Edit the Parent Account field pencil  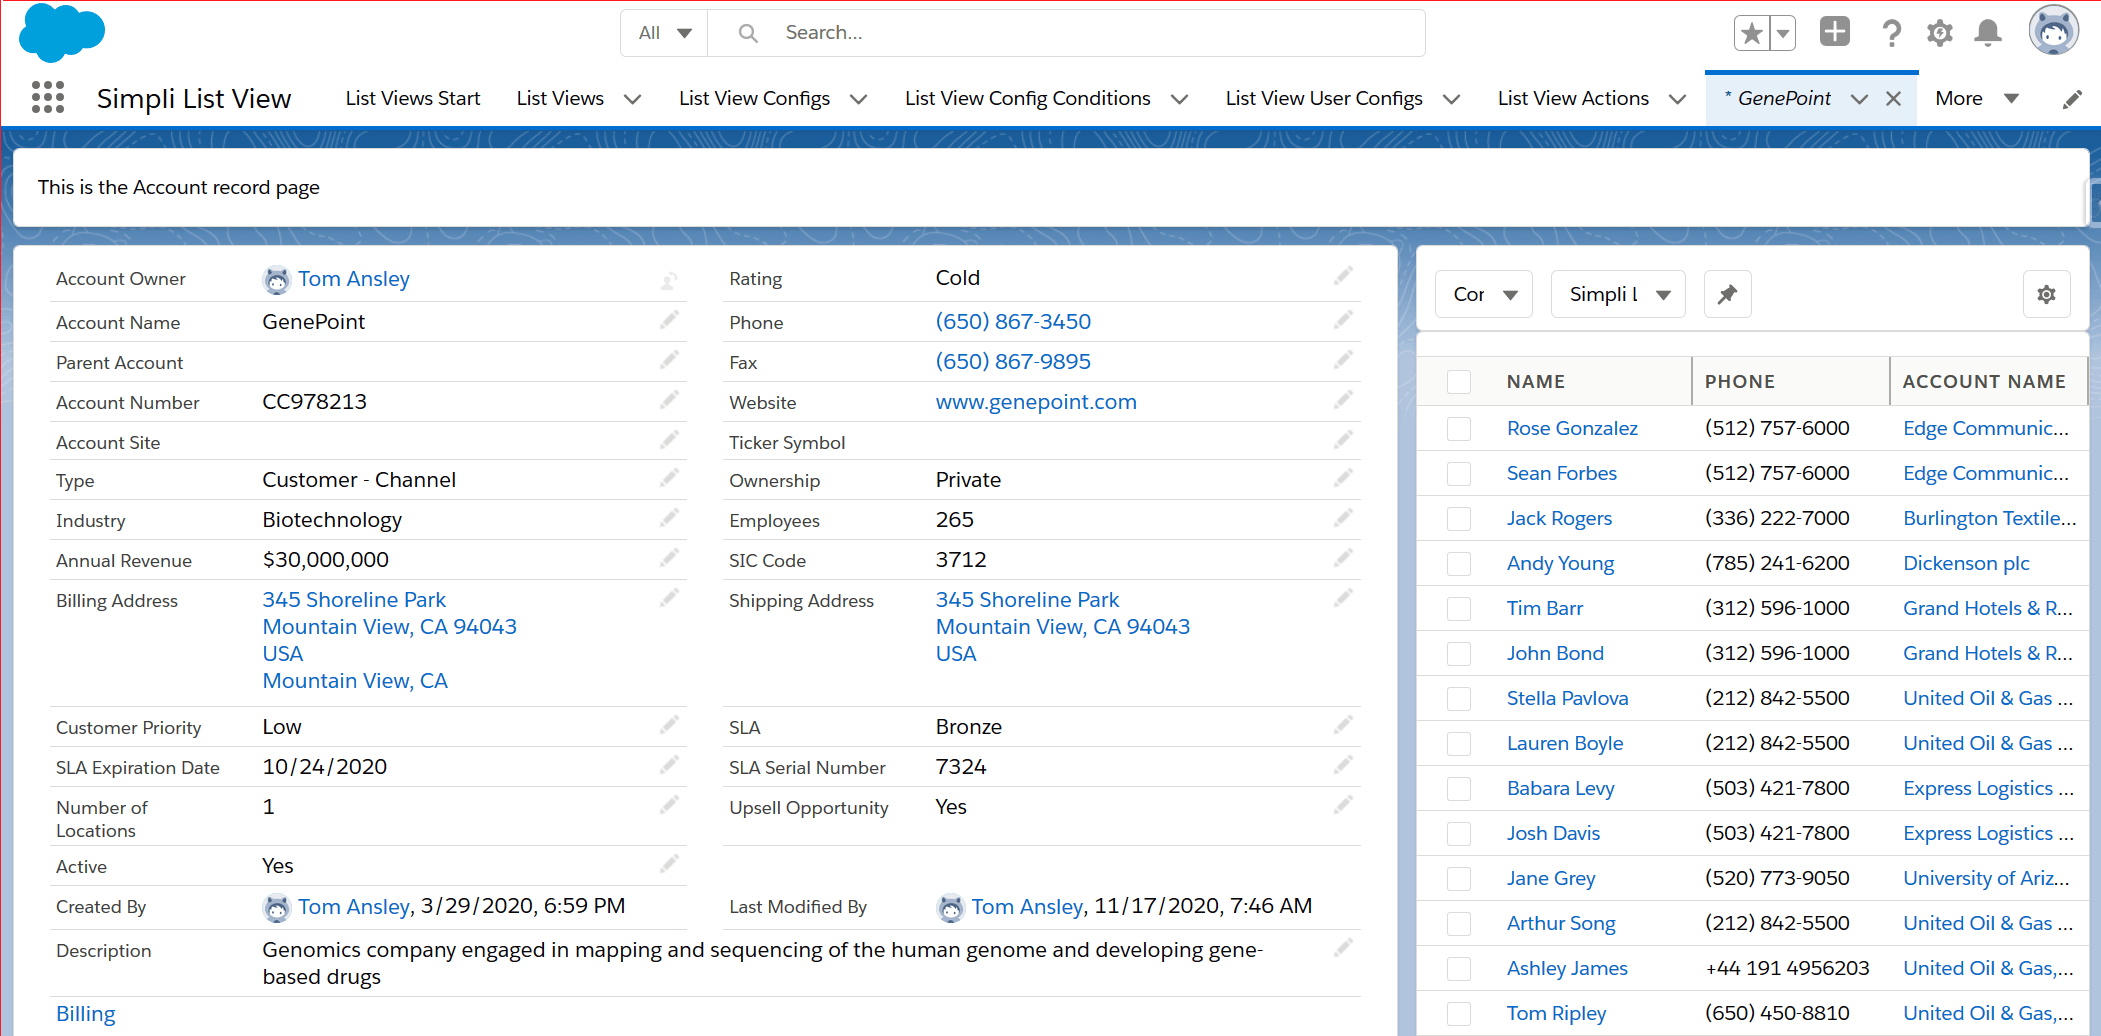669,360
